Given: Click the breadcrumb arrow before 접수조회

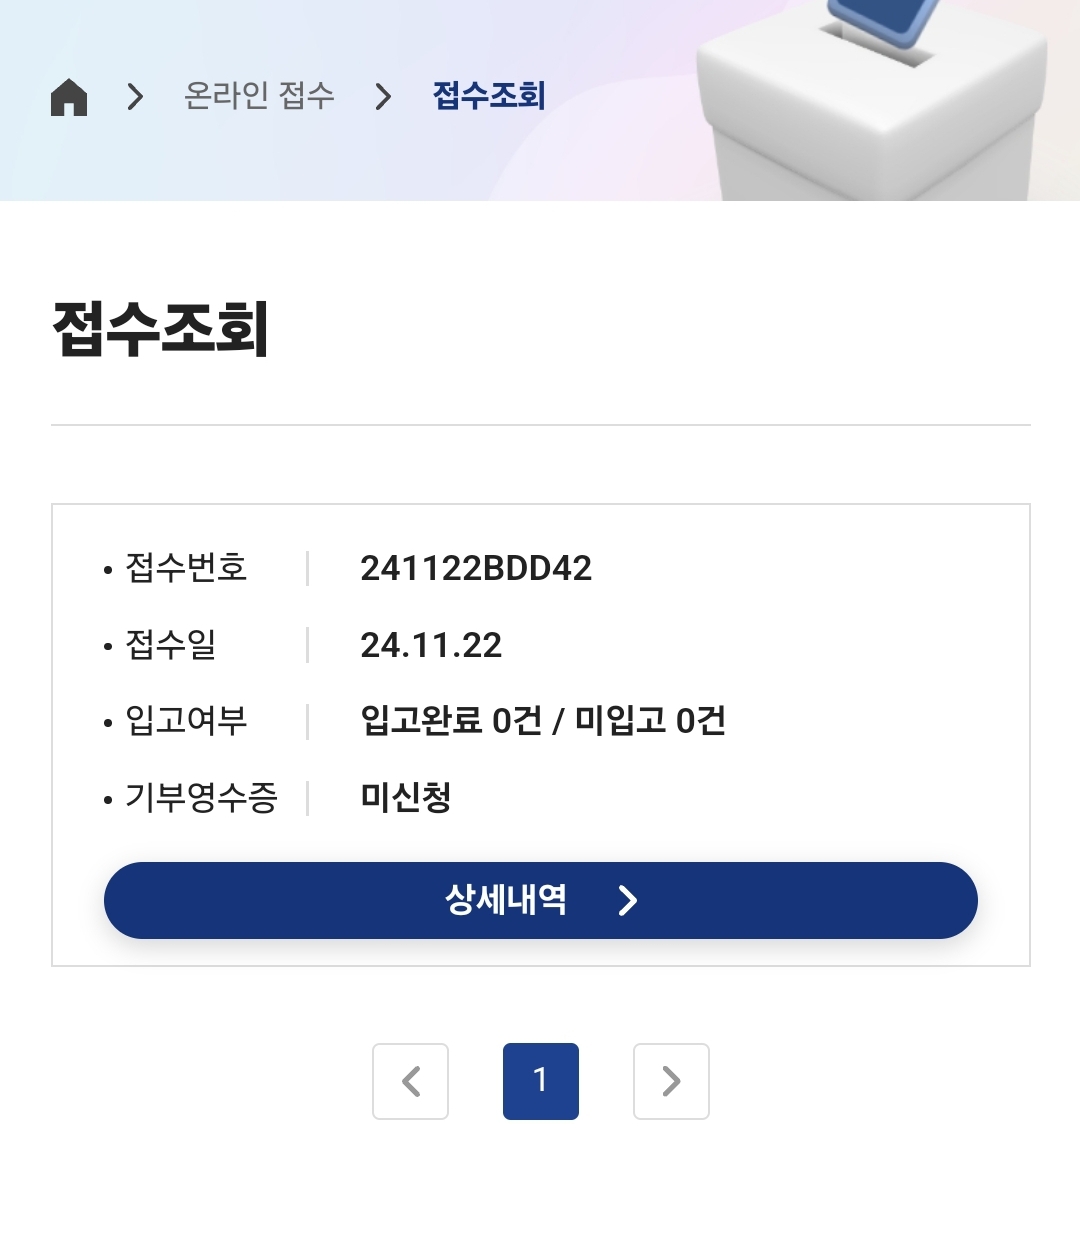Looking at the screenshot, I should pyautogui.click(x=383, y=97).
